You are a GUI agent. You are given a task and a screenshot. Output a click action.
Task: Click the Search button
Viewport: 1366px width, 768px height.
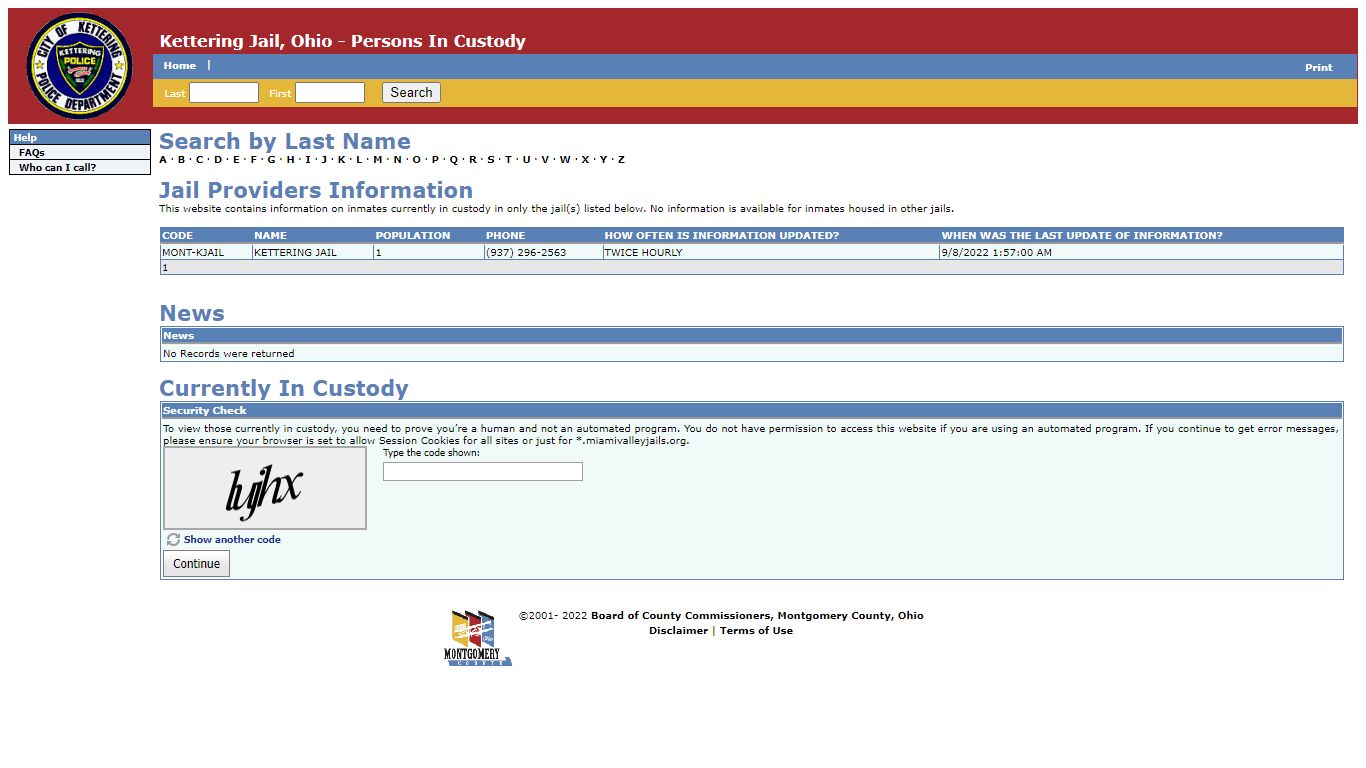(x=411, y=93)
